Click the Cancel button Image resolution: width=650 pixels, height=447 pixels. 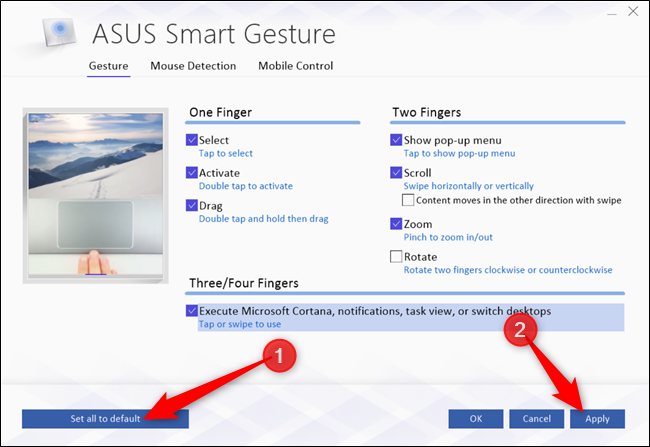536,419
